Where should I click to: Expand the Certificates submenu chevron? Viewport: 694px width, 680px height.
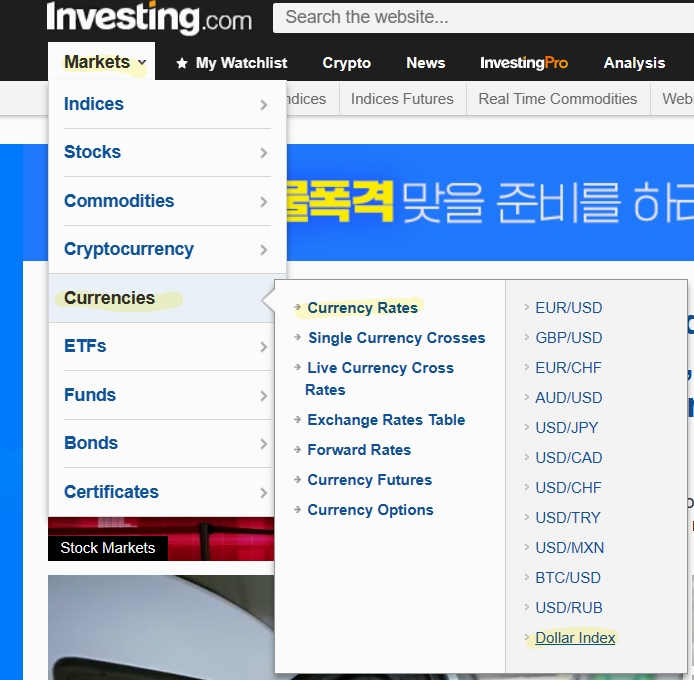point(264,492)
